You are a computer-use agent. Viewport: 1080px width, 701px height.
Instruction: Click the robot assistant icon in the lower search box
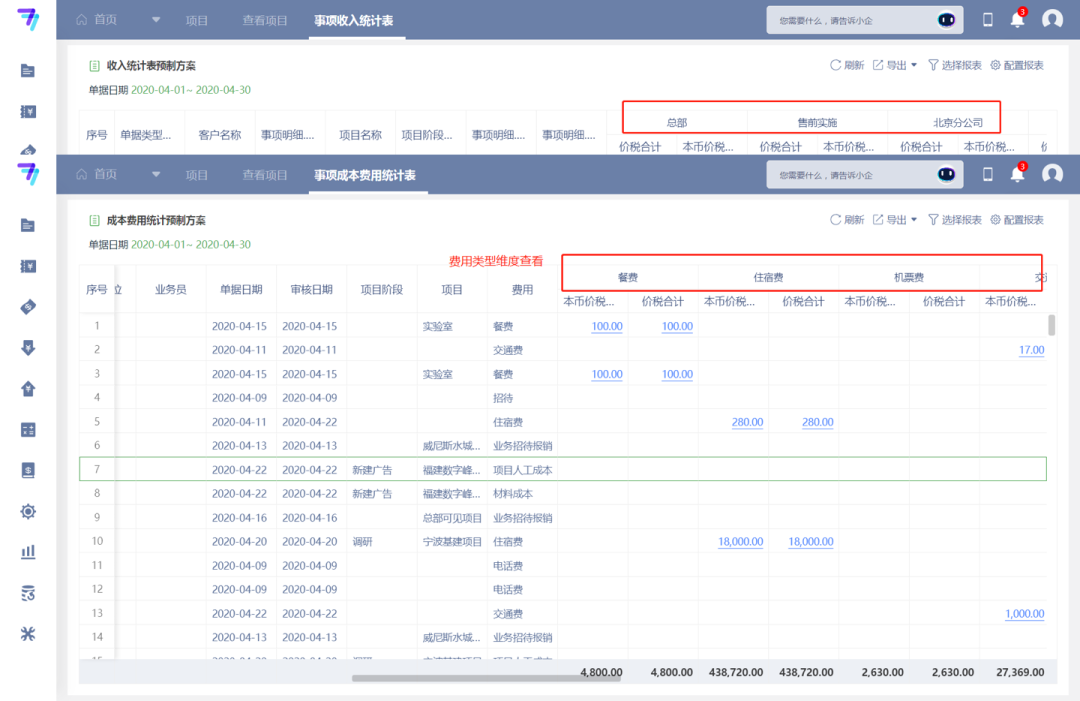tap(946, 174)
